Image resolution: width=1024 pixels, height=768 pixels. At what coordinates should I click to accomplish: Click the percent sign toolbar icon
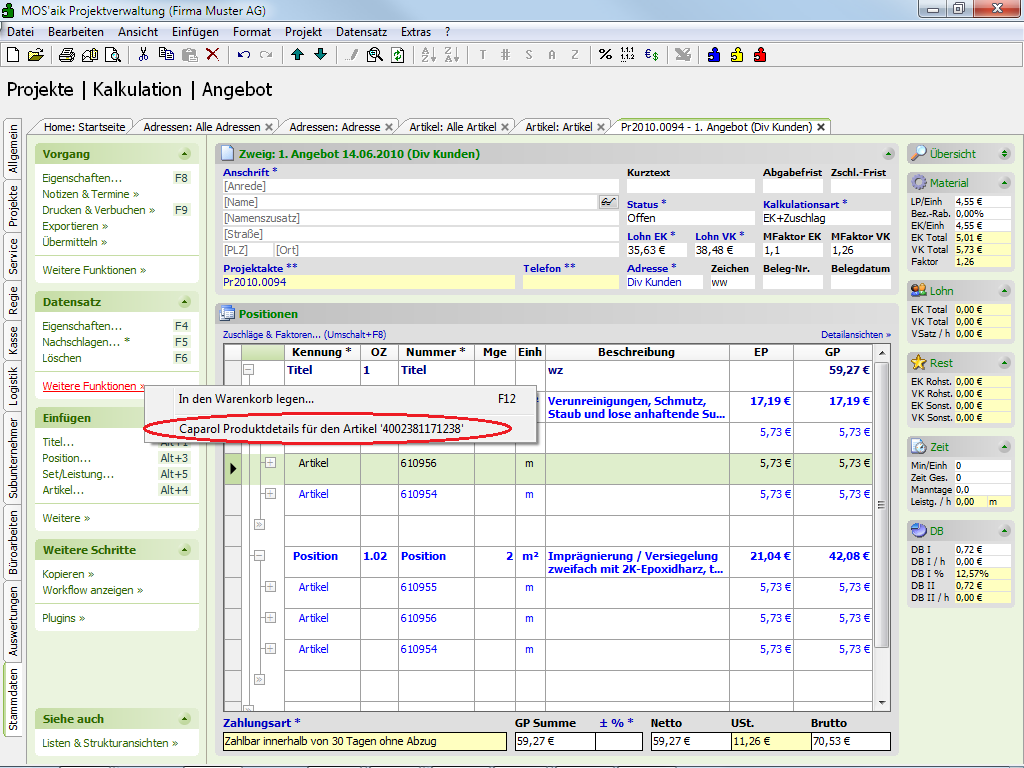(605, 54)
